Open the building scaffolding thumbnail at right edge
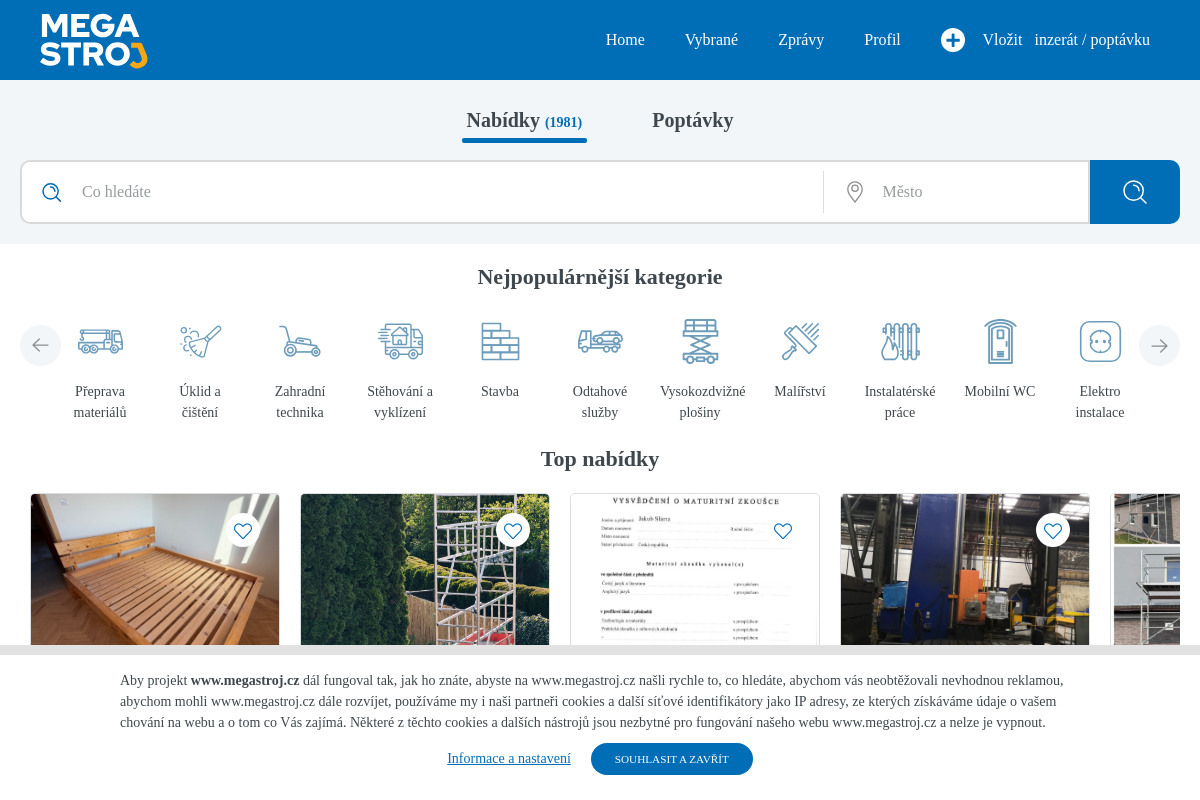Image resolution: width=1200 pixels, height=800 pixels. click(1146, 570)
